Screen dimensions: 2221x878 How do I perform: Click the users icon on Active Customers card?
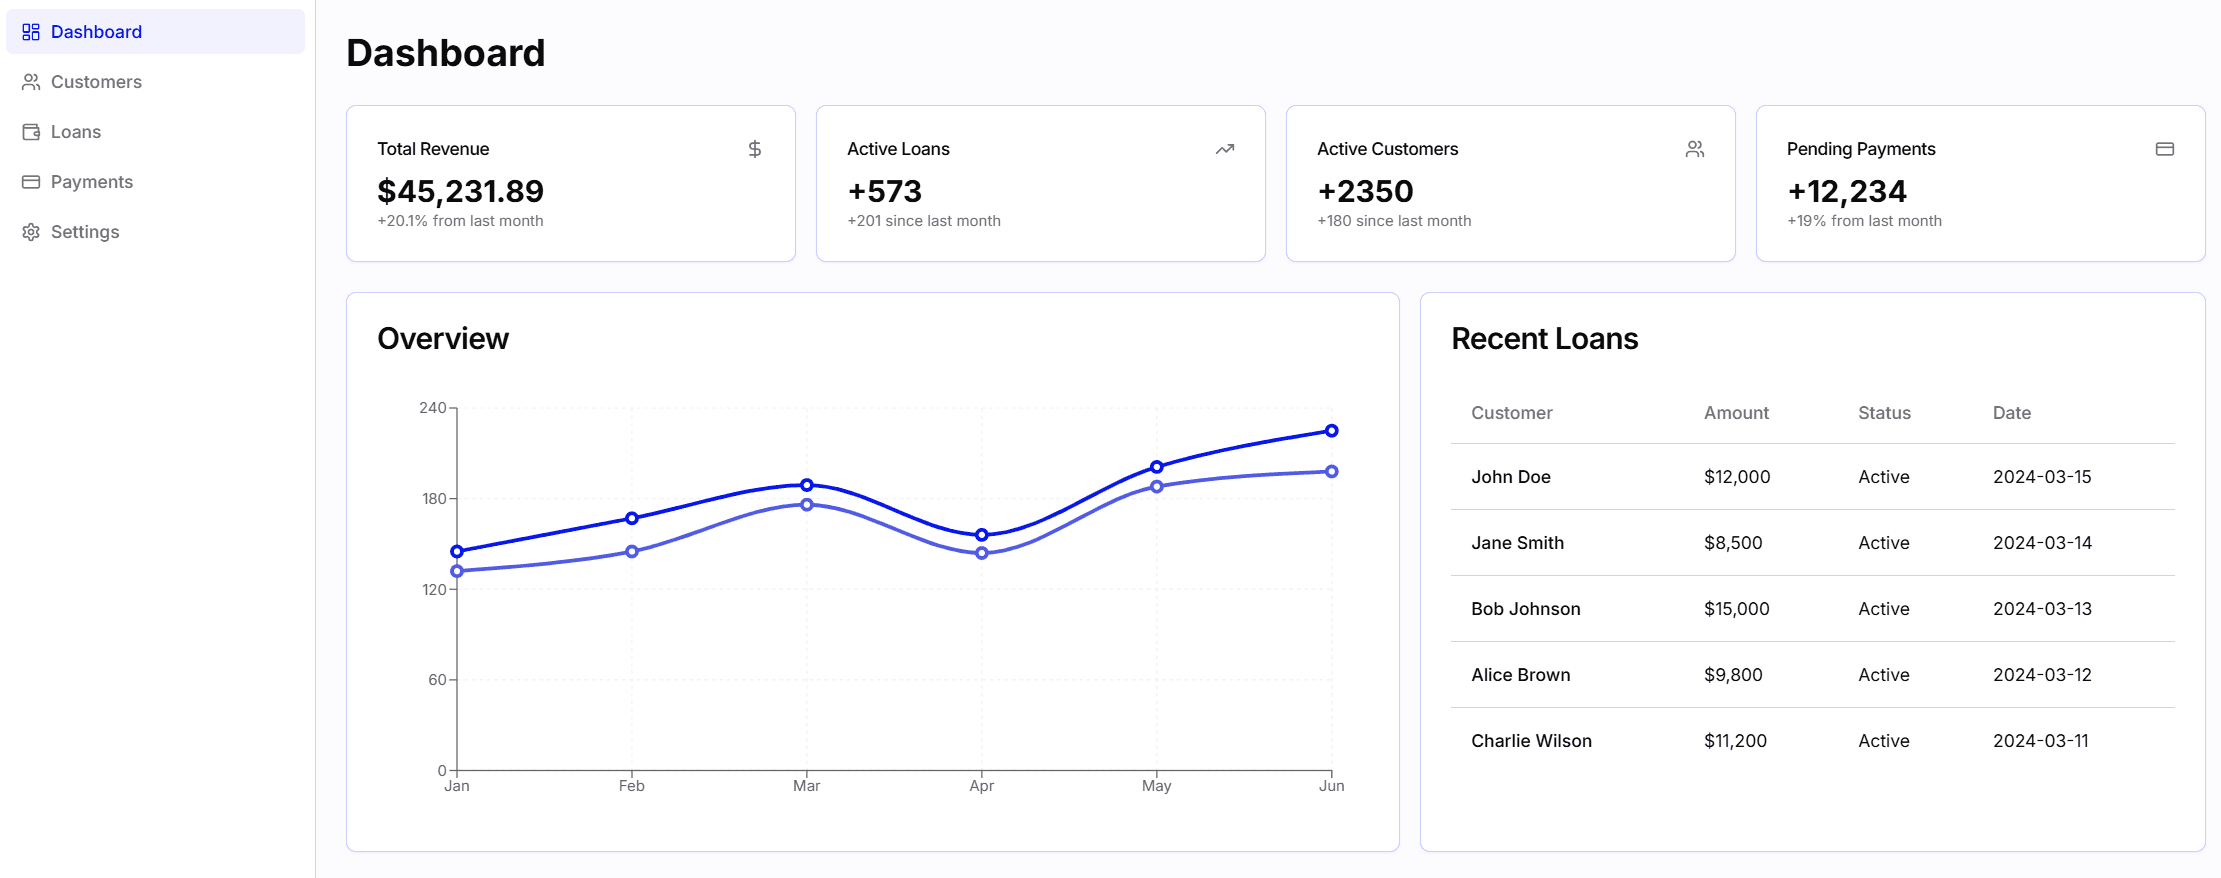pyautogui.click(x=1695, y=149)
